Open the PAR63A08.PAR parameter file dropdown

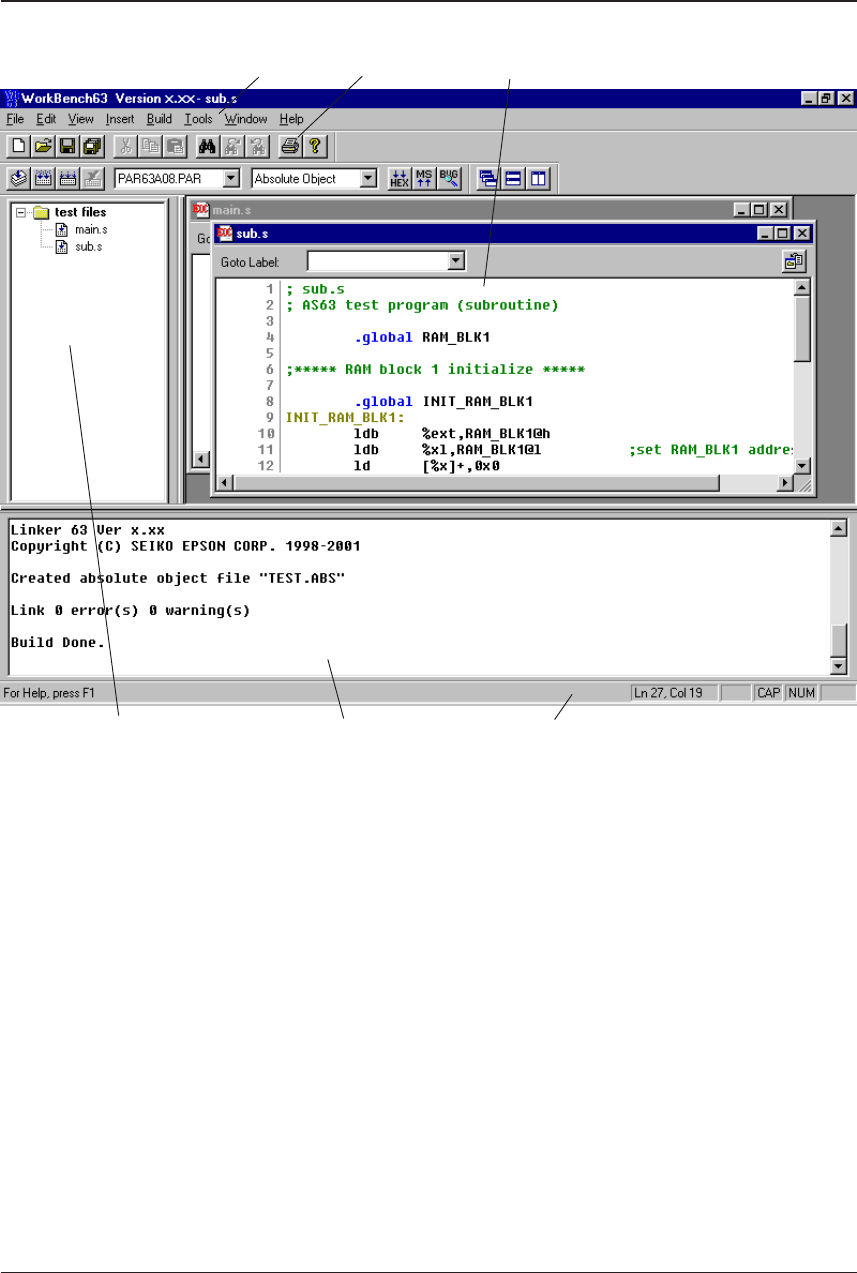click(231, 179)
